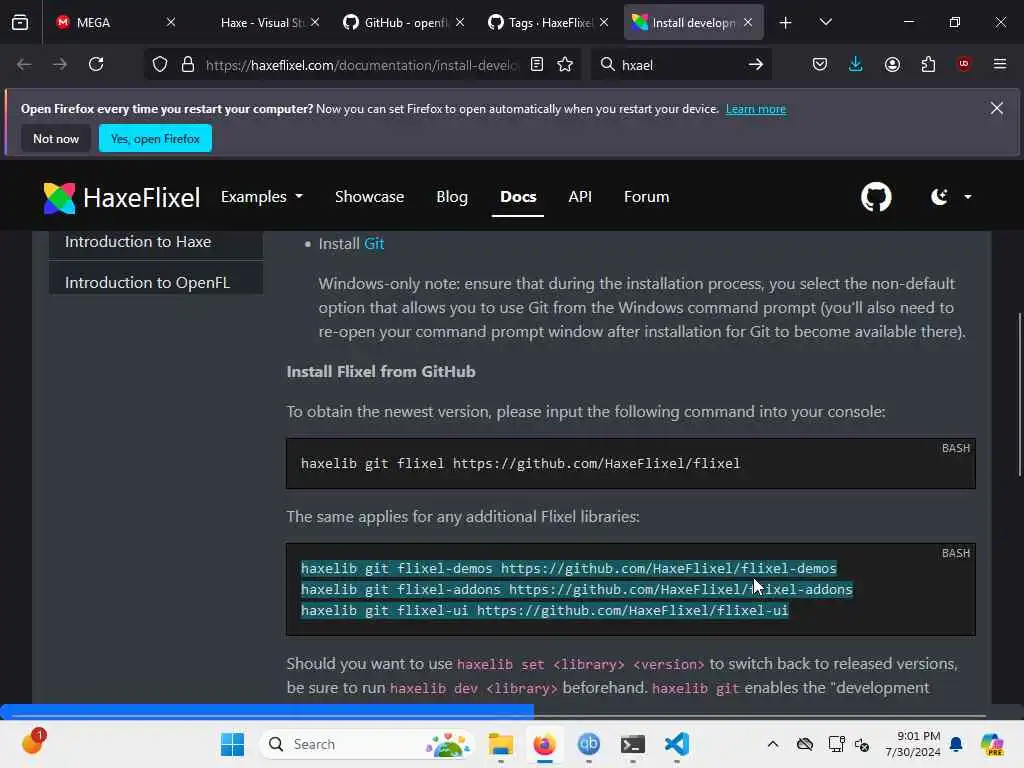Open the Git install link
Viewport: 1024px width, 768px height.
pos(374,244)
